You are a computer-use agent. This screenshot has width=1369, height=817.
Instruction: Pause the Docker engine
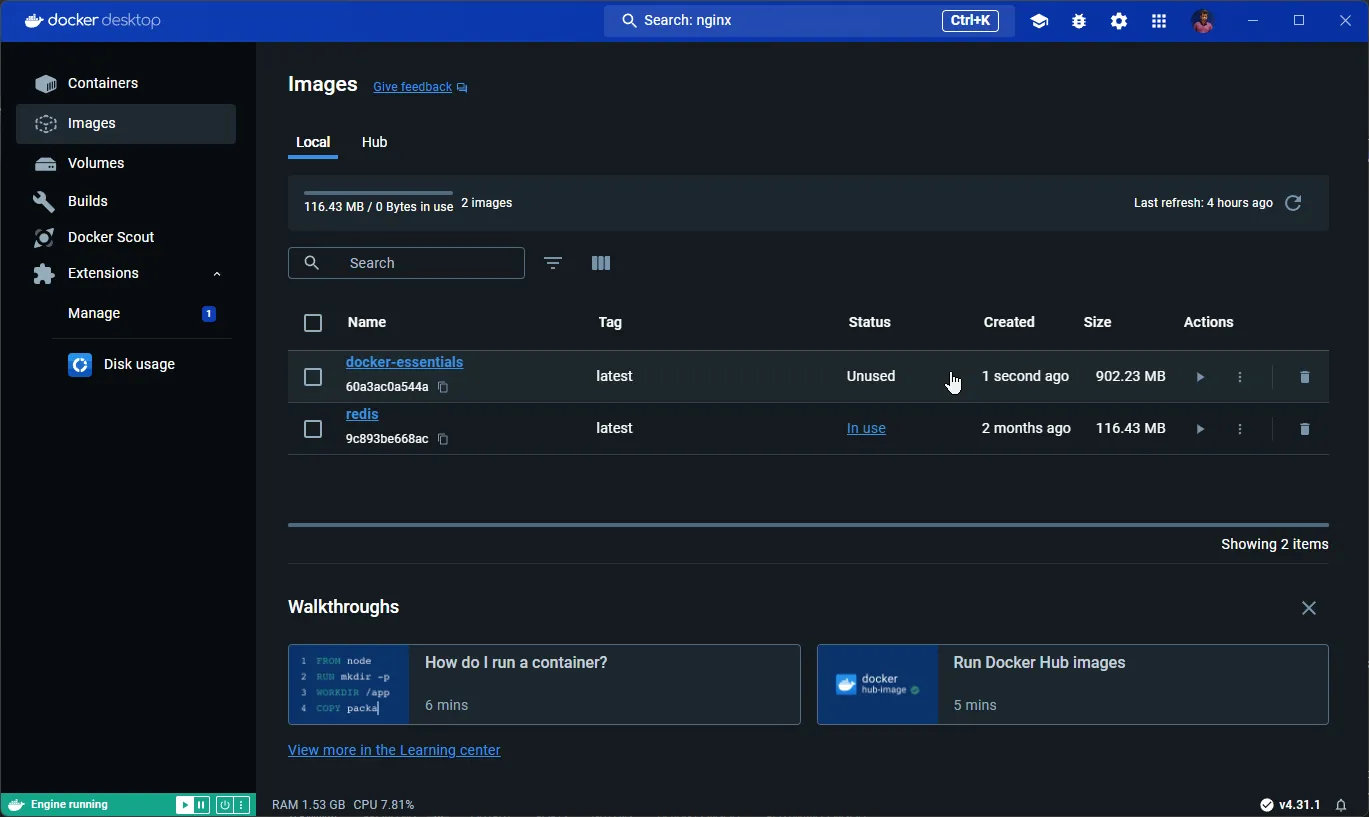202,804
